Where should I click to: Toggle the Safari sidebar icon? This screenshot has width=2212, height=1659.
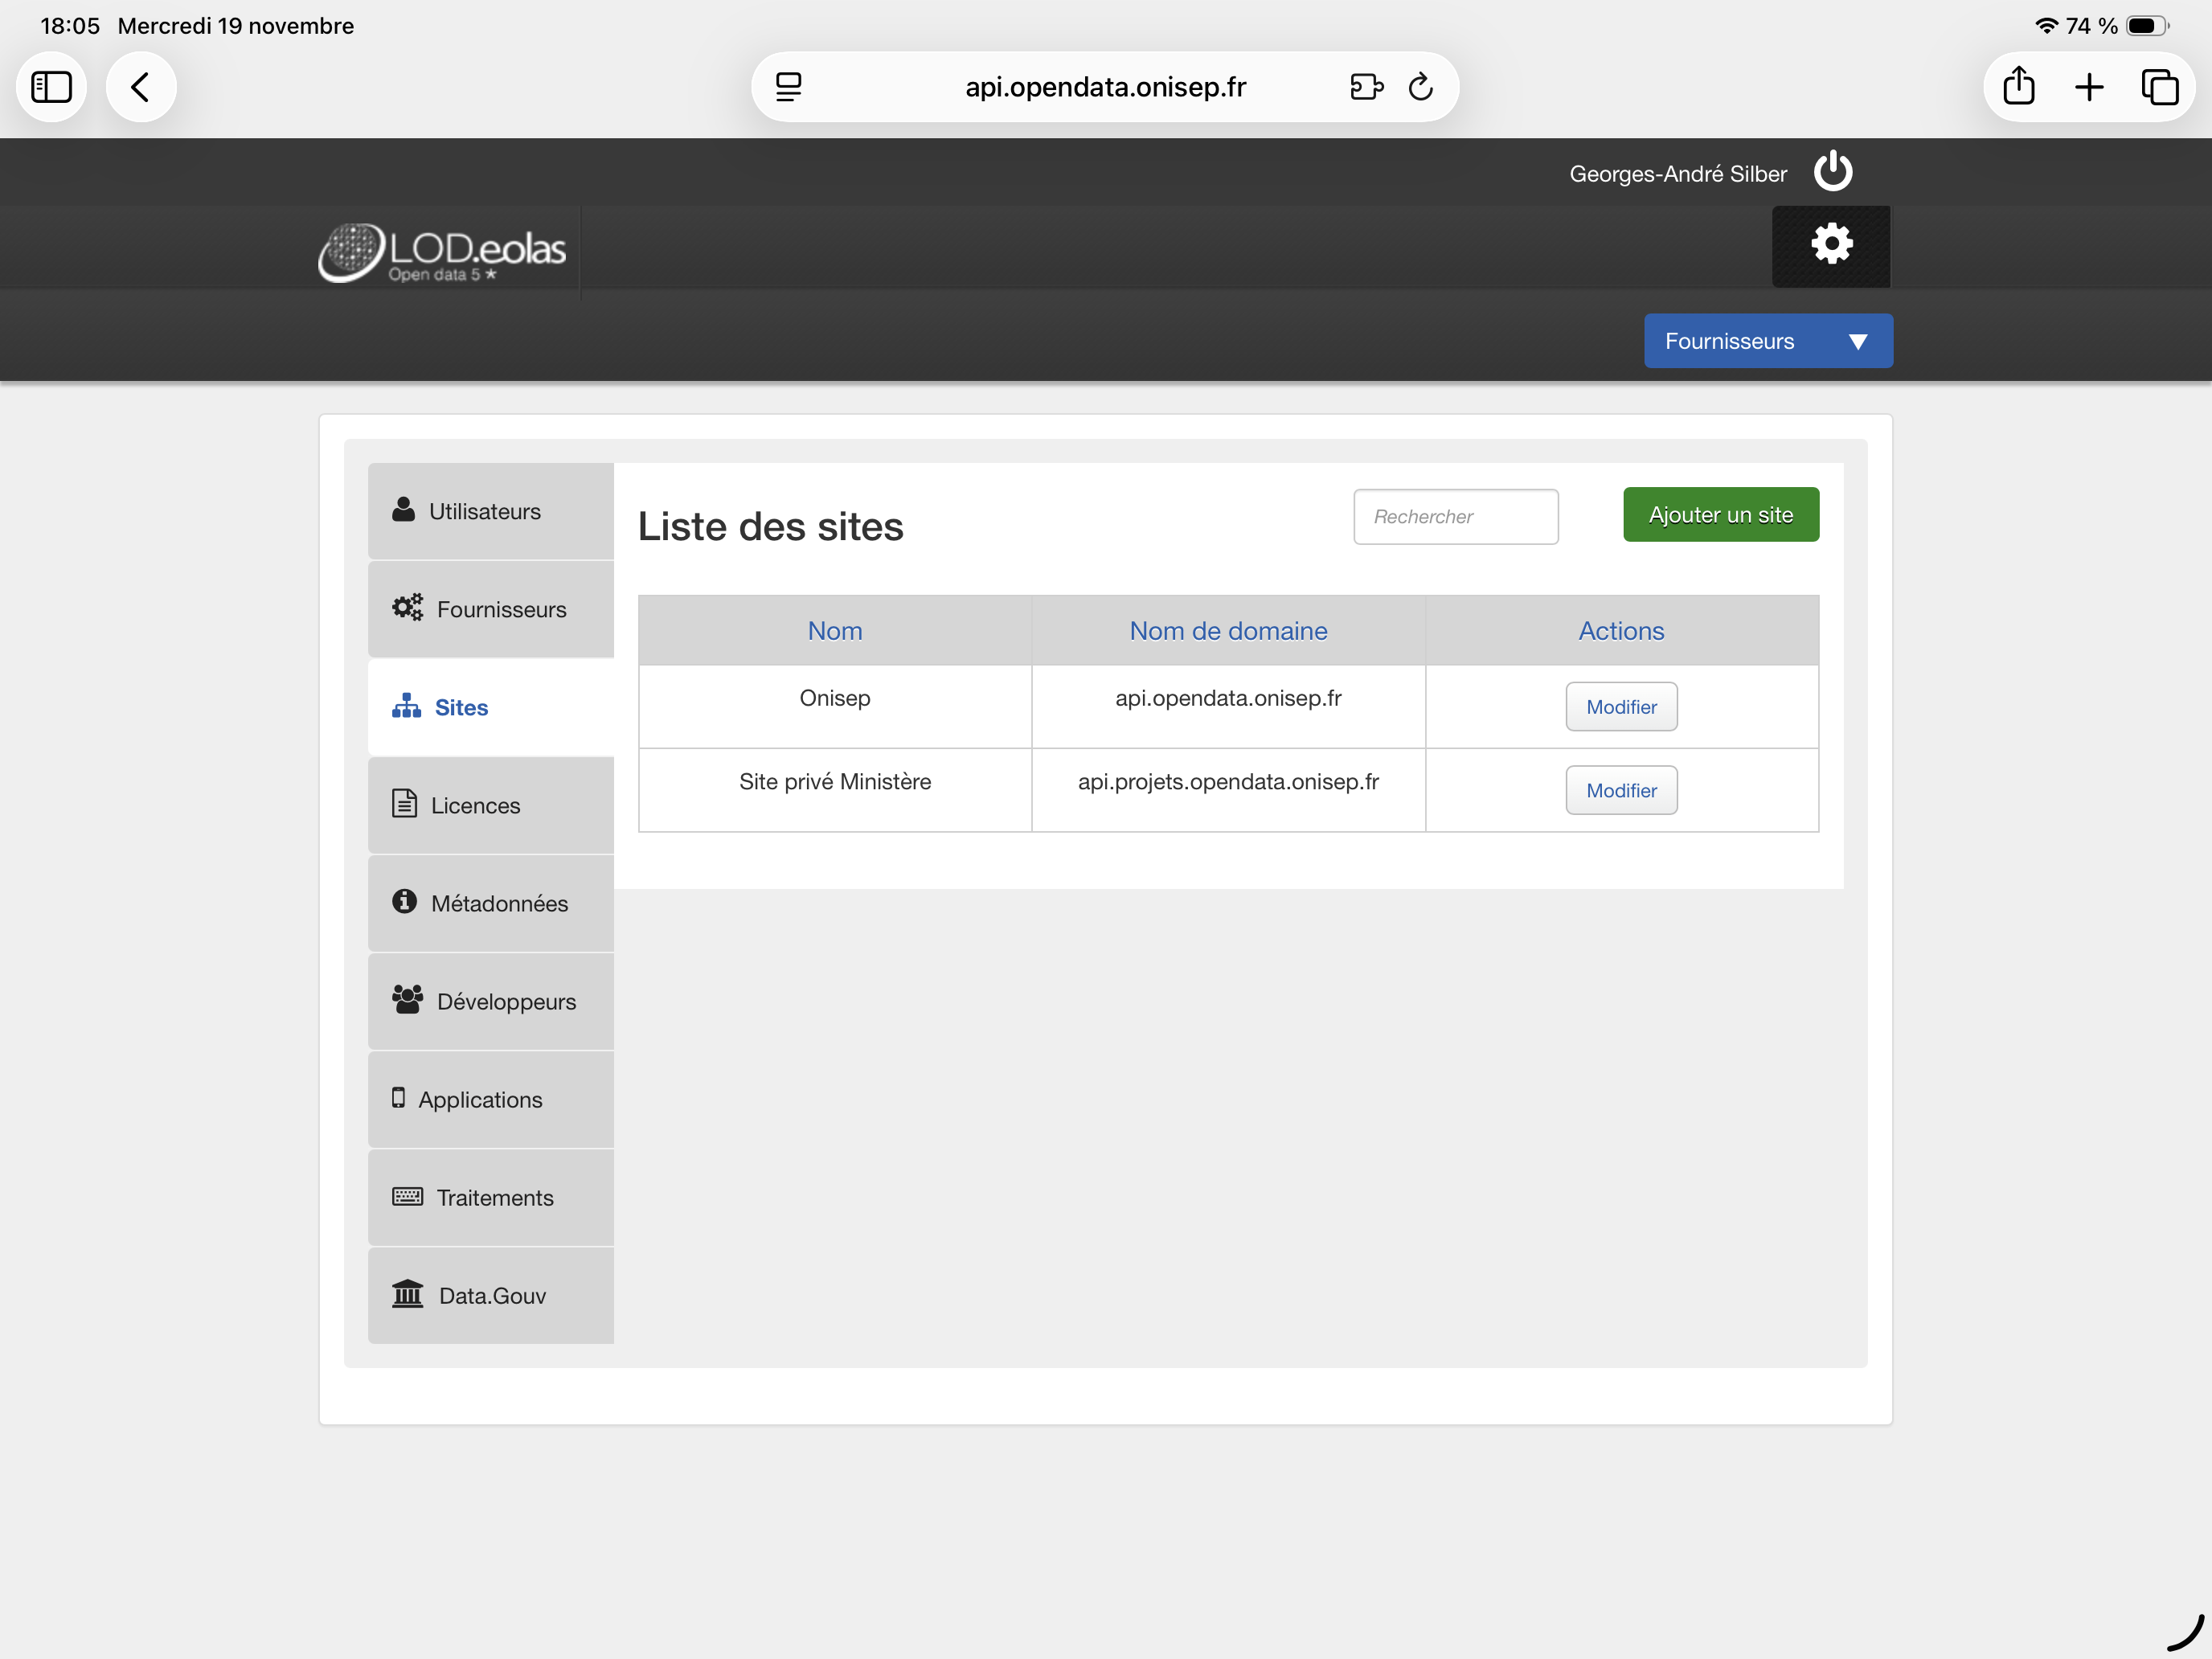(x=51, y=87)
